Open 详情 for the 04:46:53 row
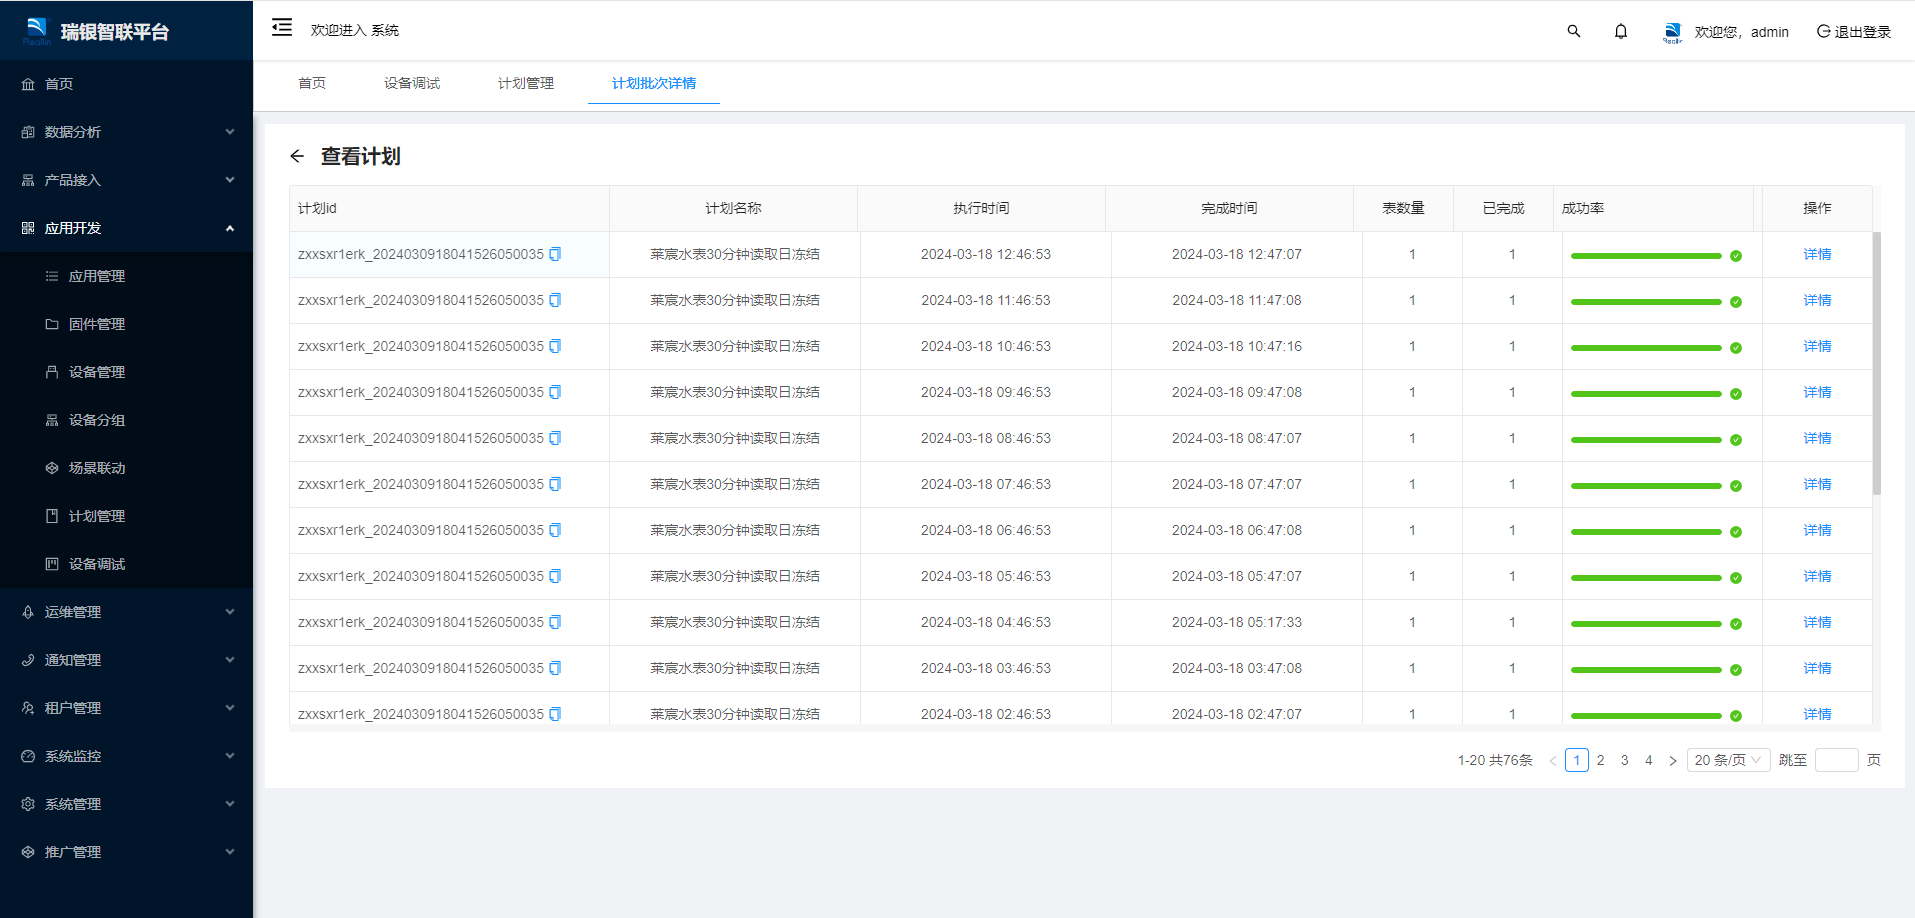The width and height of the screenshot is (1915, 918). click(x=1817, y=622)
